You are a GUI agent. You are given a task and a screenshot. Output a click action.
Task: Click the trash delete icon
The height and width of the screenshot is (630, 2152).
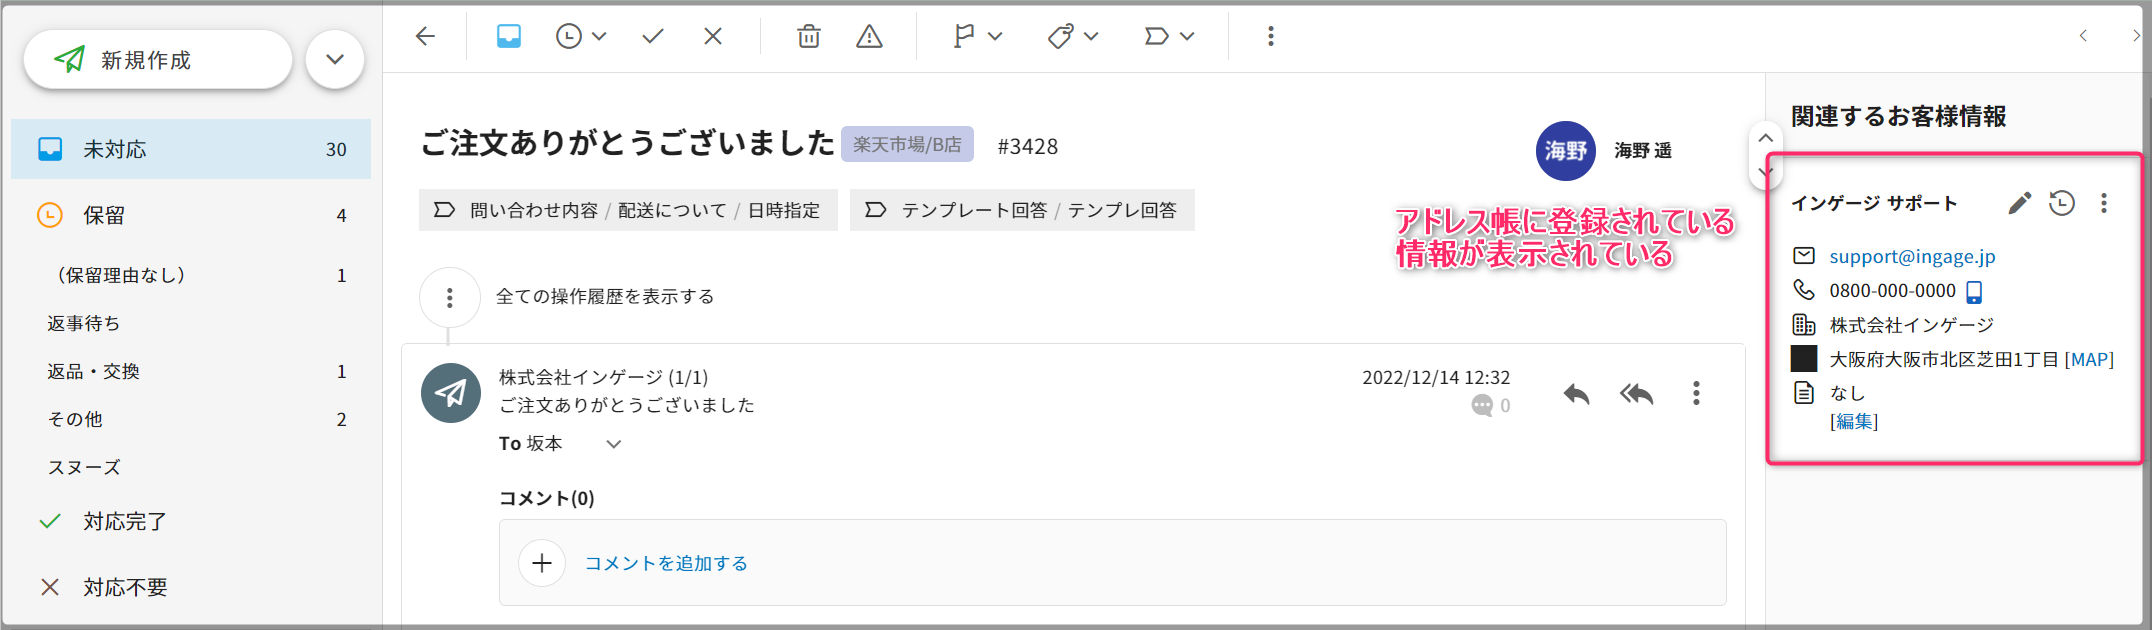pyautogui.click(x=808, y=37)
